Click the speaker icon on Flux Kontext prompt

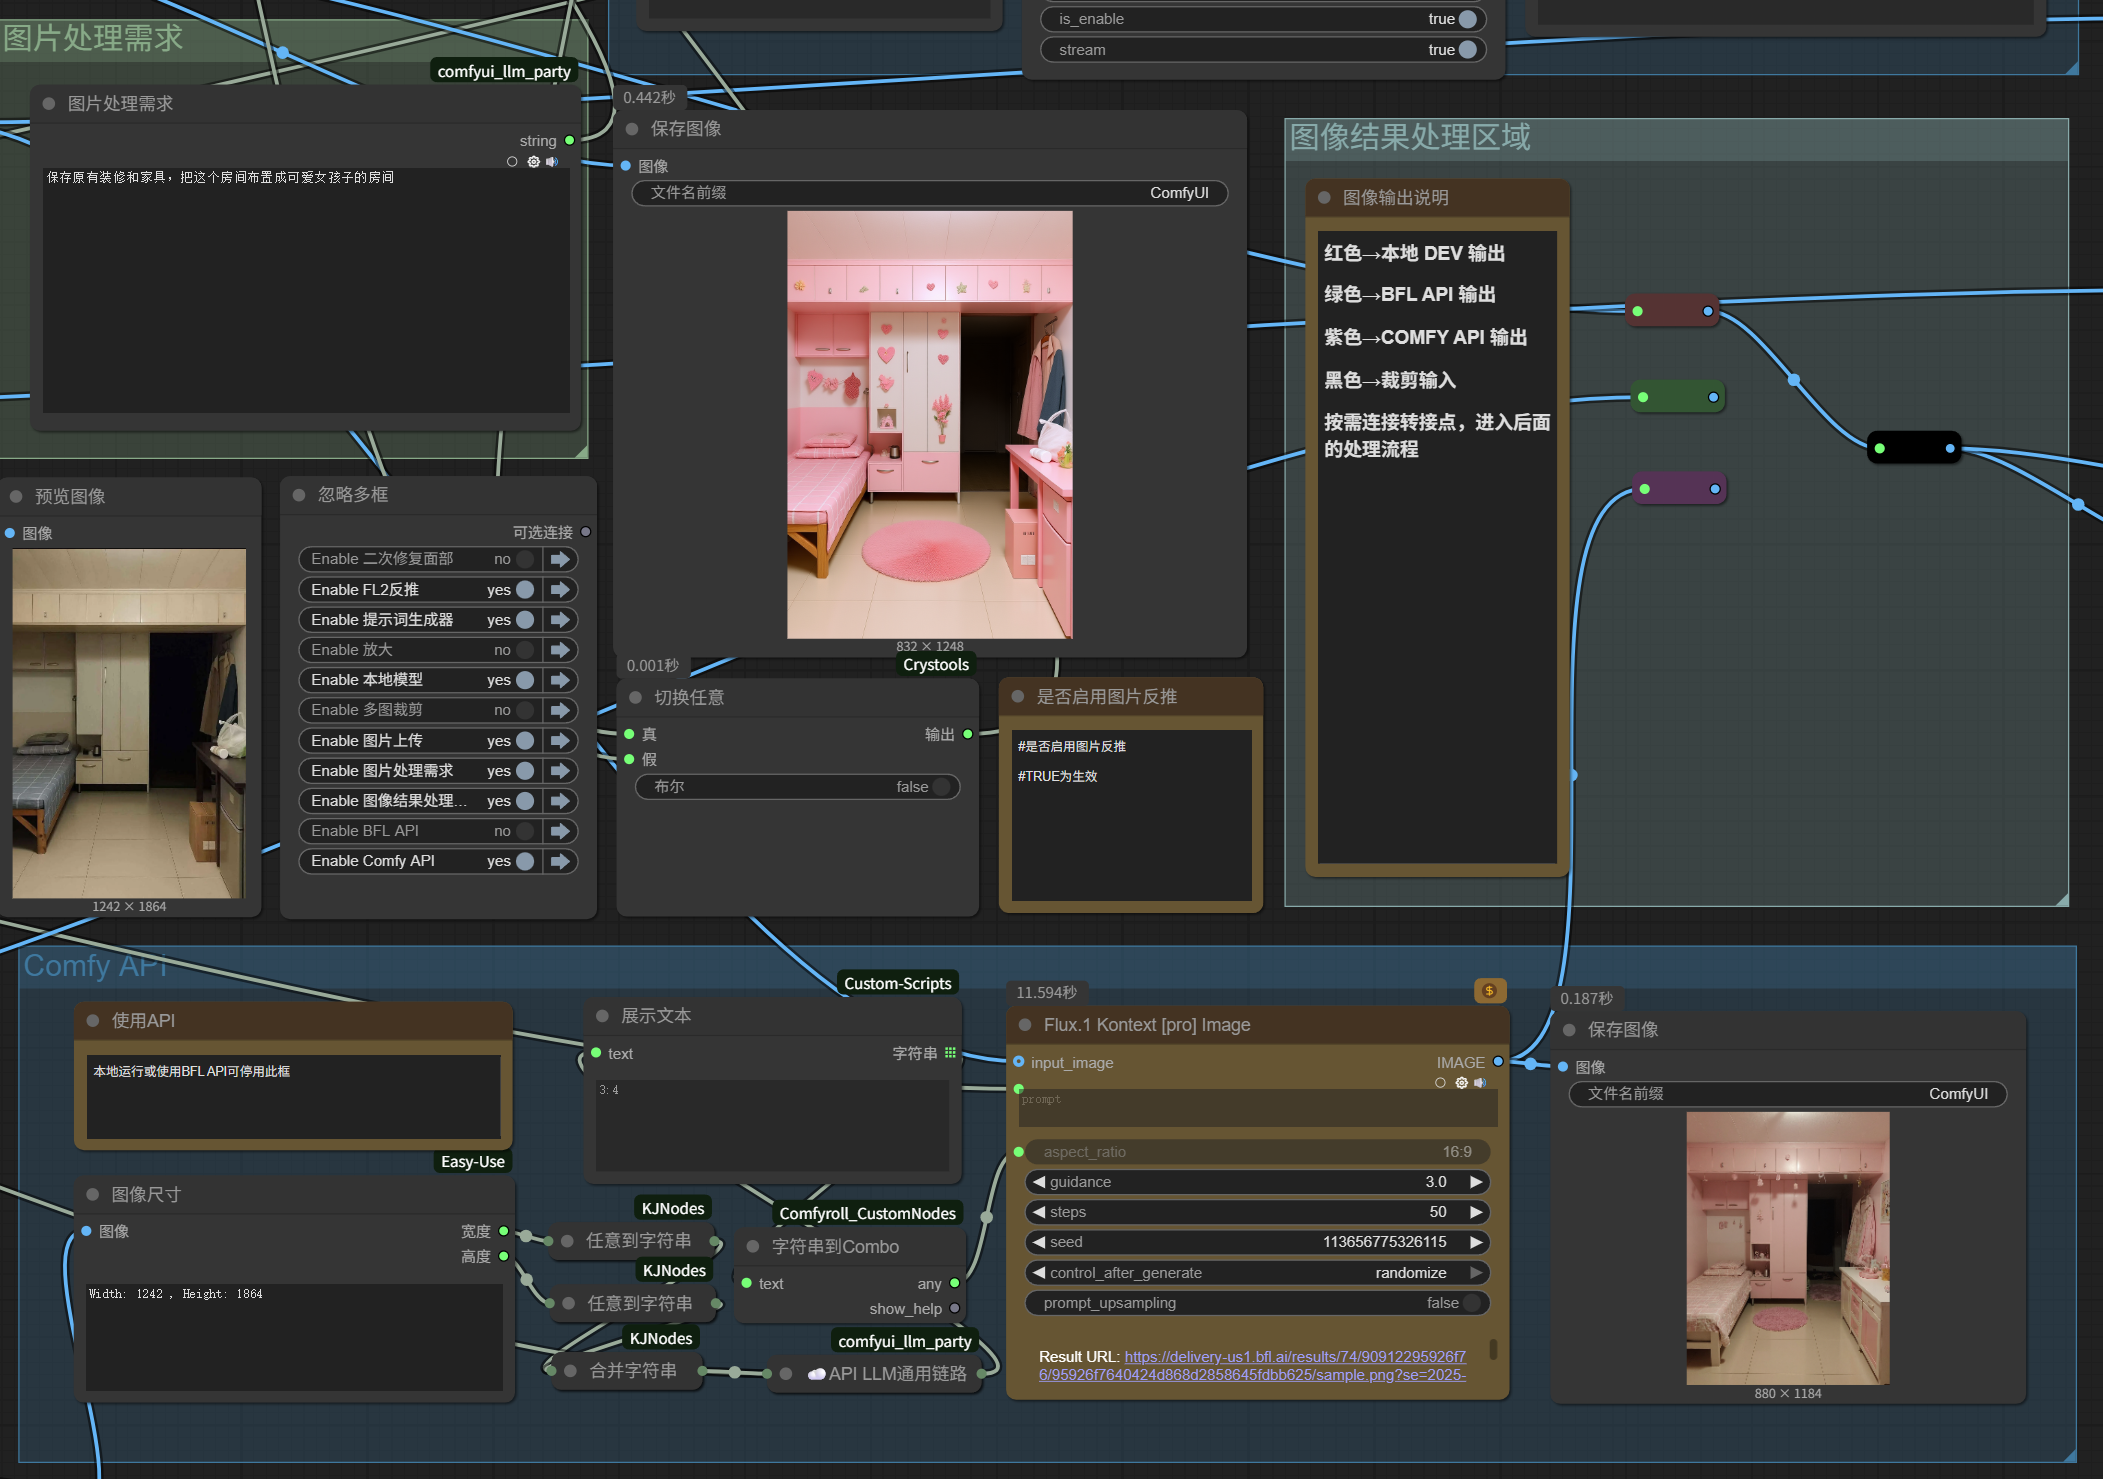(x=1480, y=1082)
